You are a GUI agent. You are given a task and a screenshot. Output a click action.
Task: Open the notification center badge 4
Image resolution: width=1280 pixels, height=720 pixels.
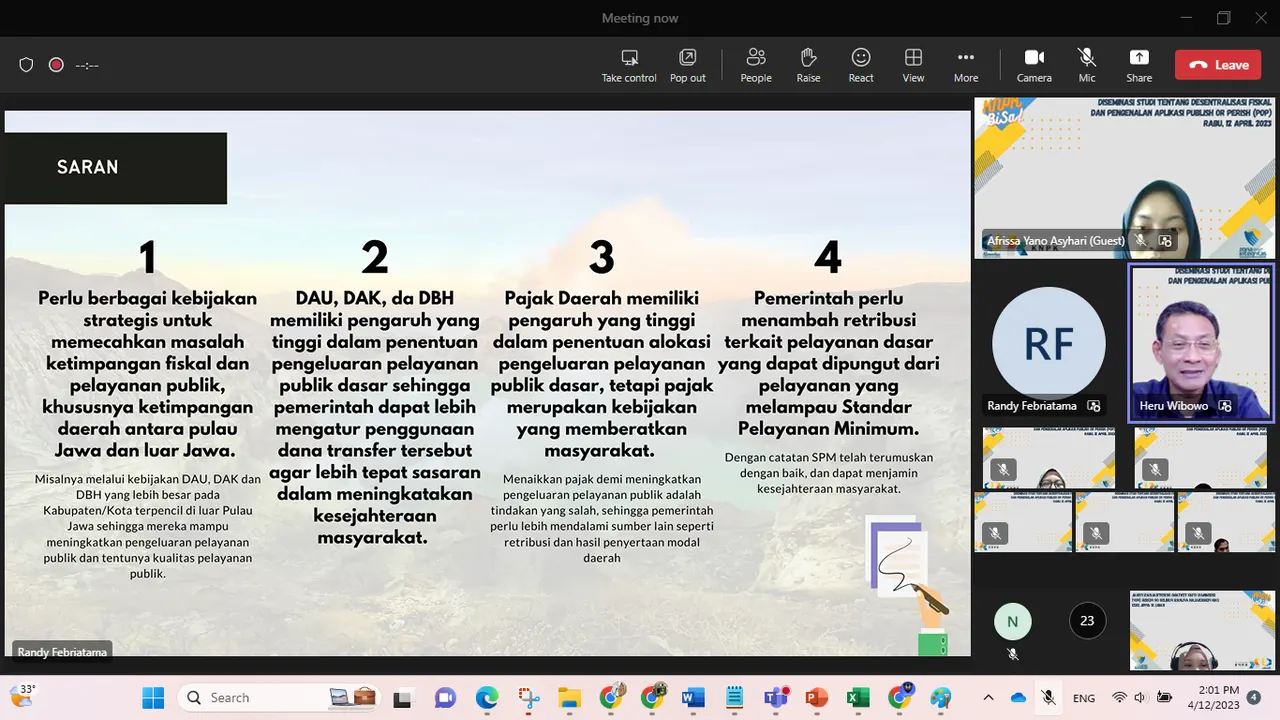pyautogui.click(x=1254, y=697)
